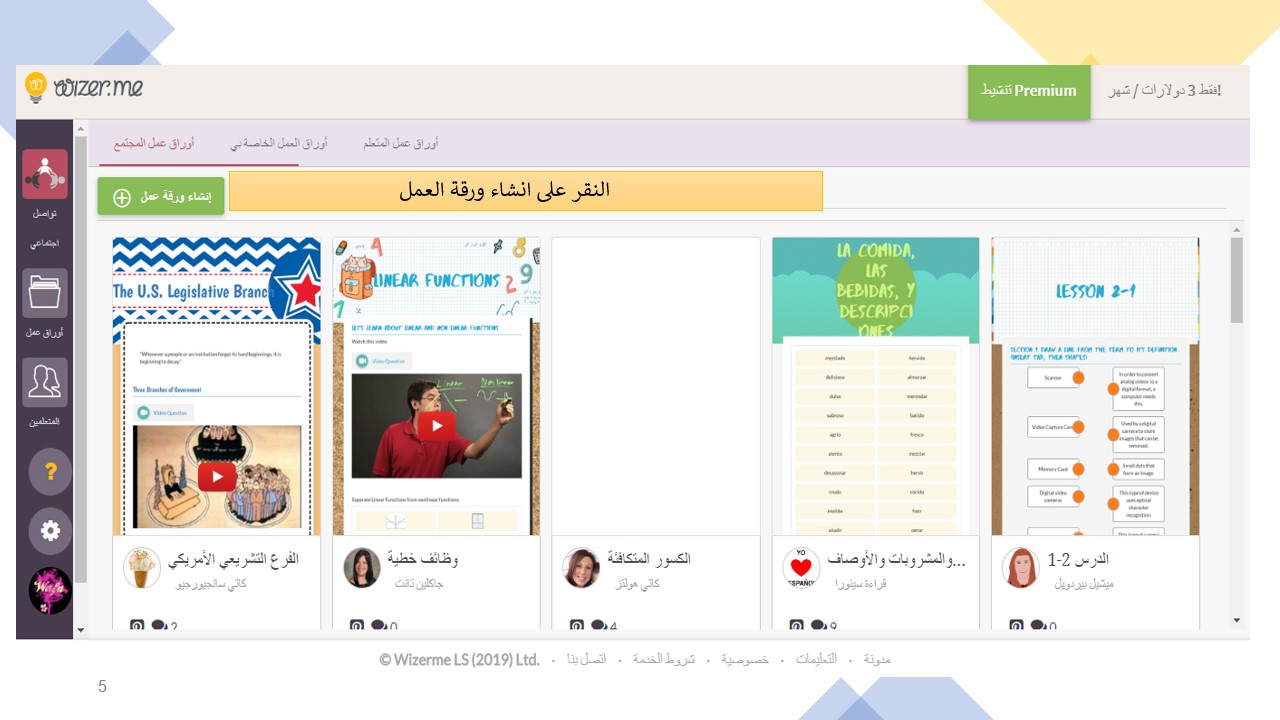
Task: Open the learners icon in sidebar
Action: pos(45,382)
